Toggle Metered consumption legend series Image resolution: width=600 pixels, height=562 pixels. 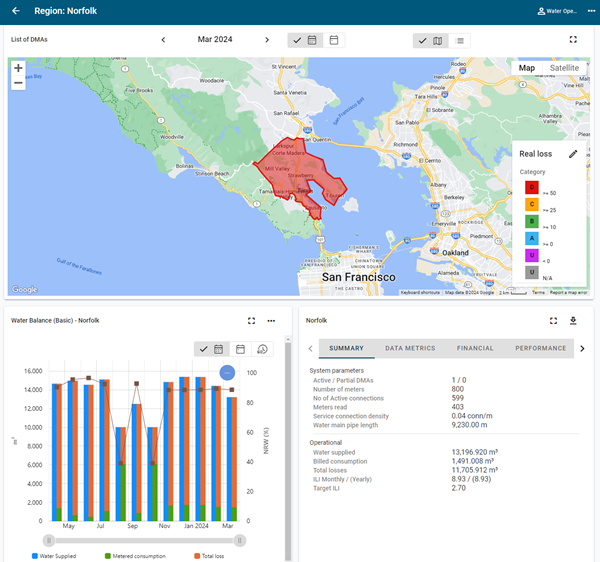135,556
